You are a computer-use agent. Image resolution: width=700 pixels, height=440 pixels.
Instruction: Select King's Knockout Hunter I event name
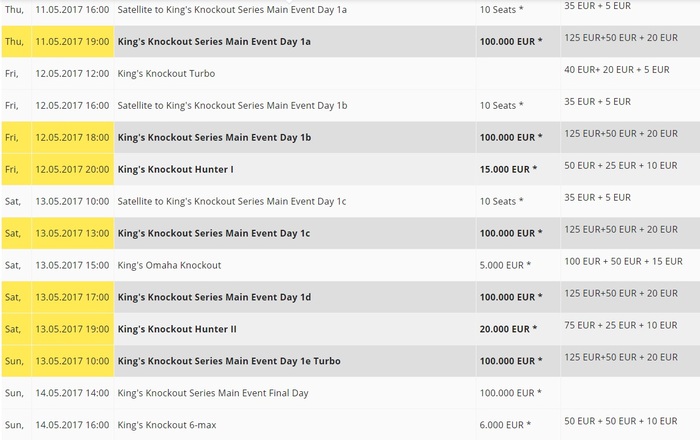(x=176, y=169)
